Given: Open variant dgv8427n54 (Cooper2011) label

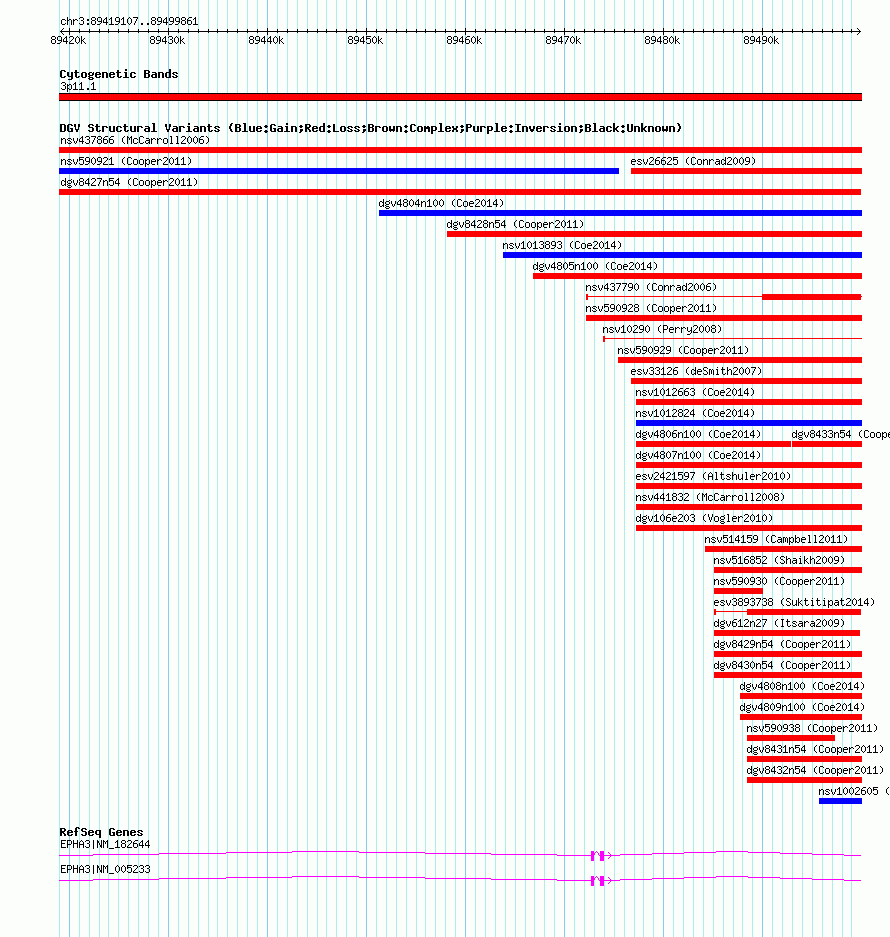Looking at the screenshot, I should pyautogui.click(x=129, y=182).
